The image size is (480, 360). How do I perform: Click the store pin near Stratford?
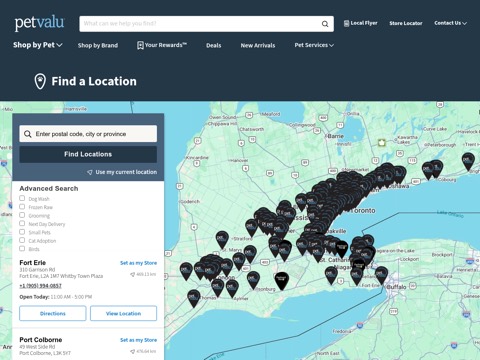coord(222,239)
